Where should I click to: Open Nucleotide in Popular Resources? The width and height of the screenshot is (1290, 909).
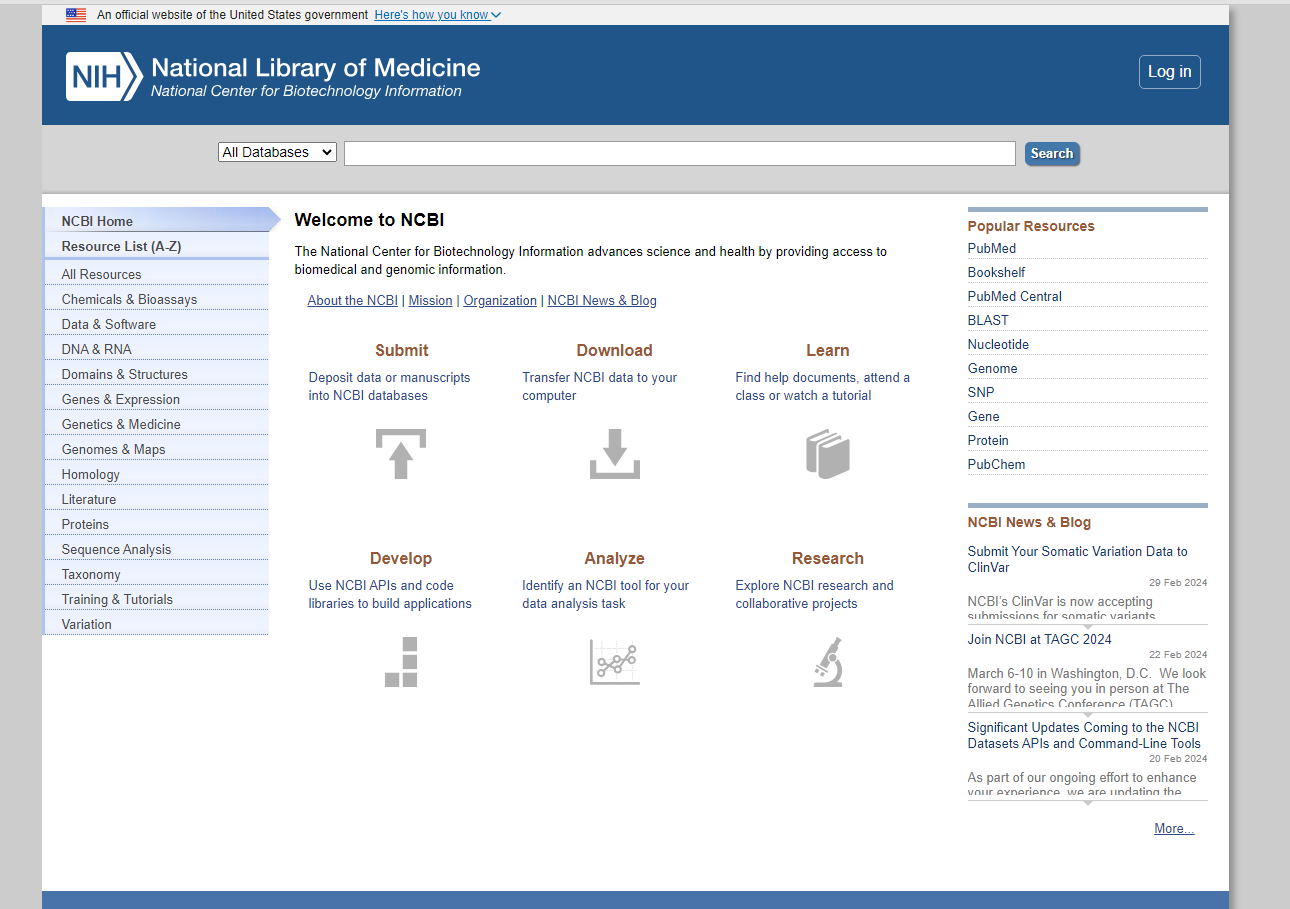pyautogui.click(x=998, y=344)
